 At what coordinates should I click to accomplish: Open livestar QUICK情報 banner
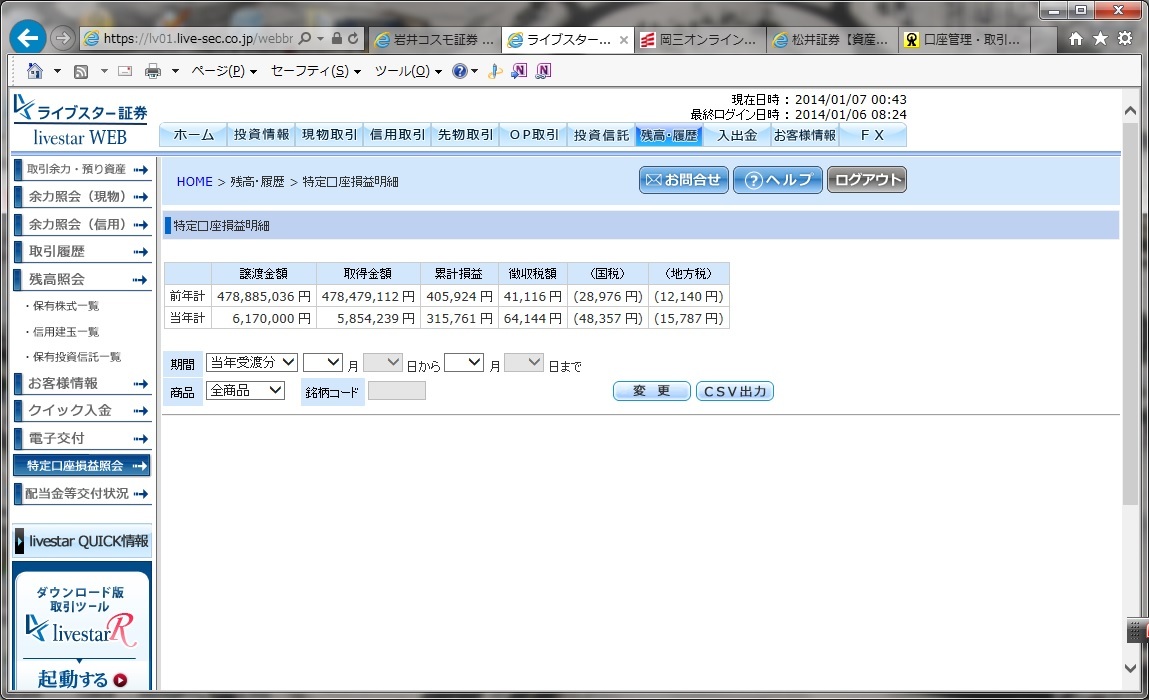click(x=82, y=541)
